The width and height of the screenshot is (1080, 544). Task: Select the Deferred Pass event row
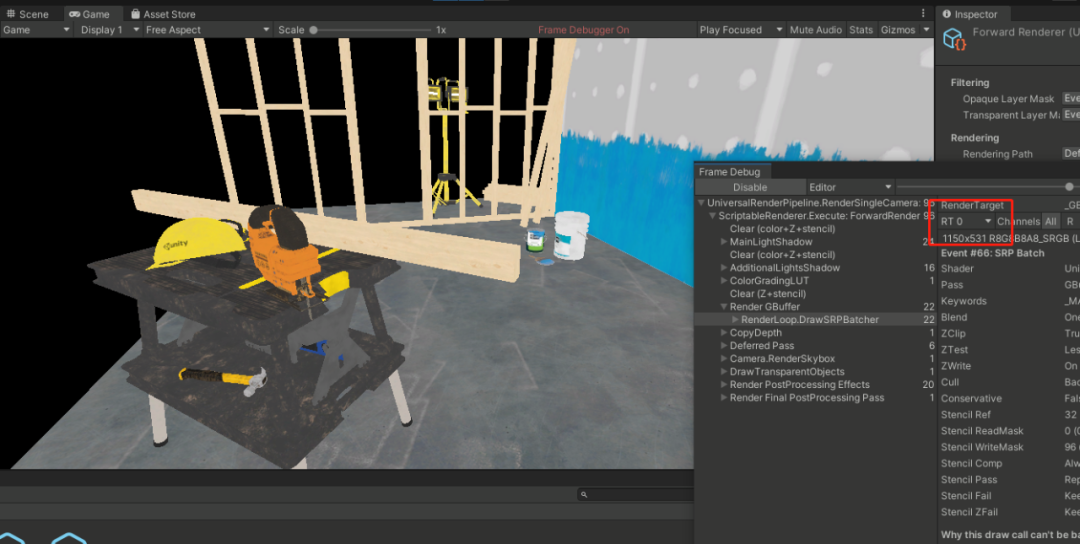(761, 346)
